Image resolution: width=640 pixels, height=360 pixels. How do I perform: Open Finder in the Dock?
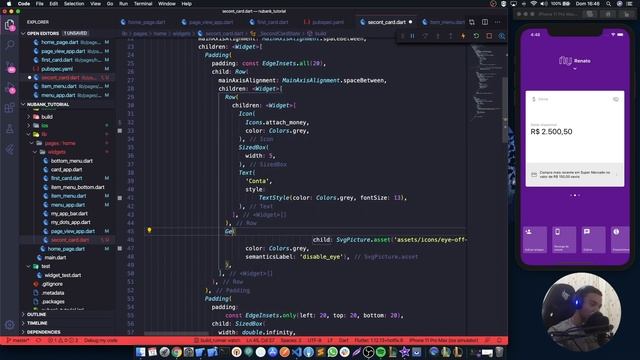141,352
